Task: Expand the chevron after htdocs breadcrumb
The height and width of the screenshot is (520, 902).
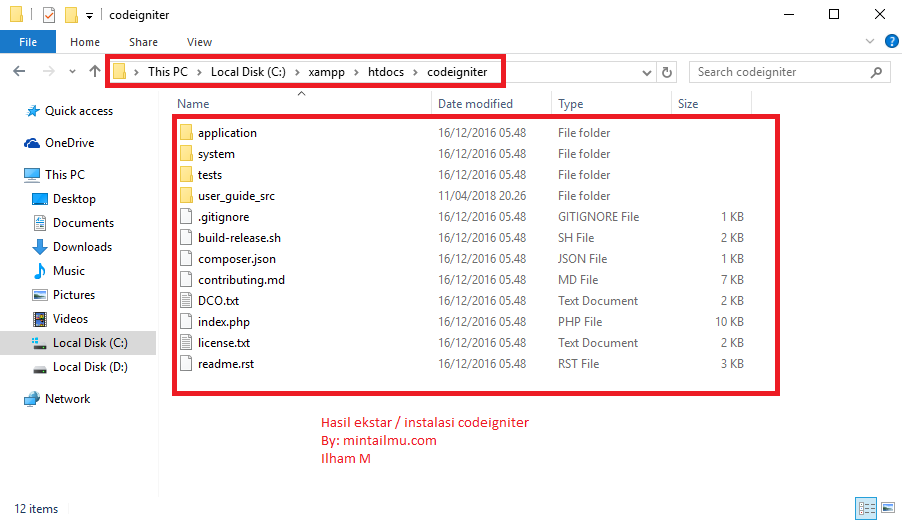Action: [x=415, y=72]
